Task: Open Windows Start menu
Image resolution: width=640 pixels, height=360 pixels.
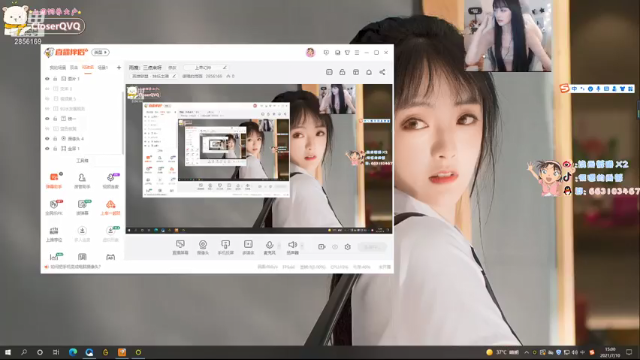Action: [x=7, y=352]
